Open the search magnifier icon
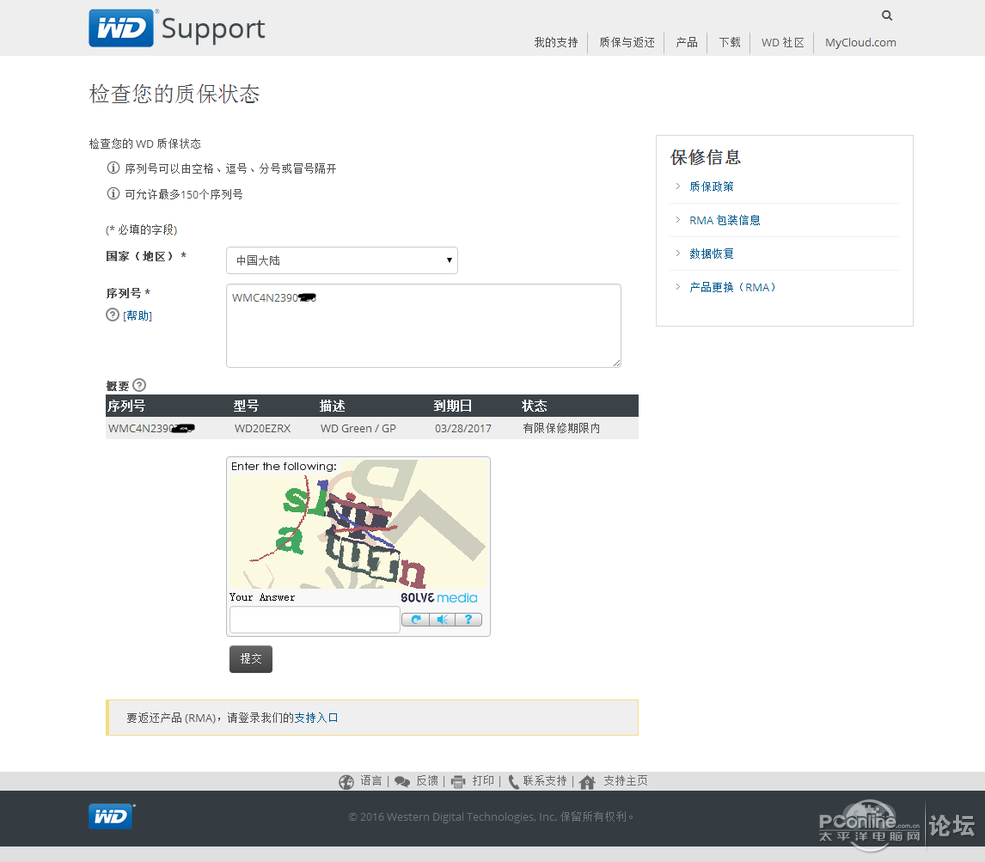985x862 pixels. 886,16
